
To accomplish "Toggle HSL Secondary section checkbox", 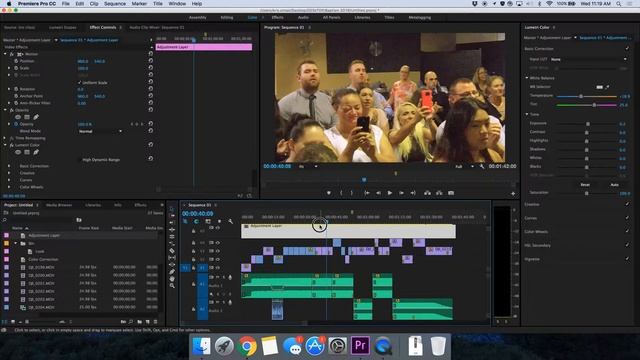I will (627, 245).
